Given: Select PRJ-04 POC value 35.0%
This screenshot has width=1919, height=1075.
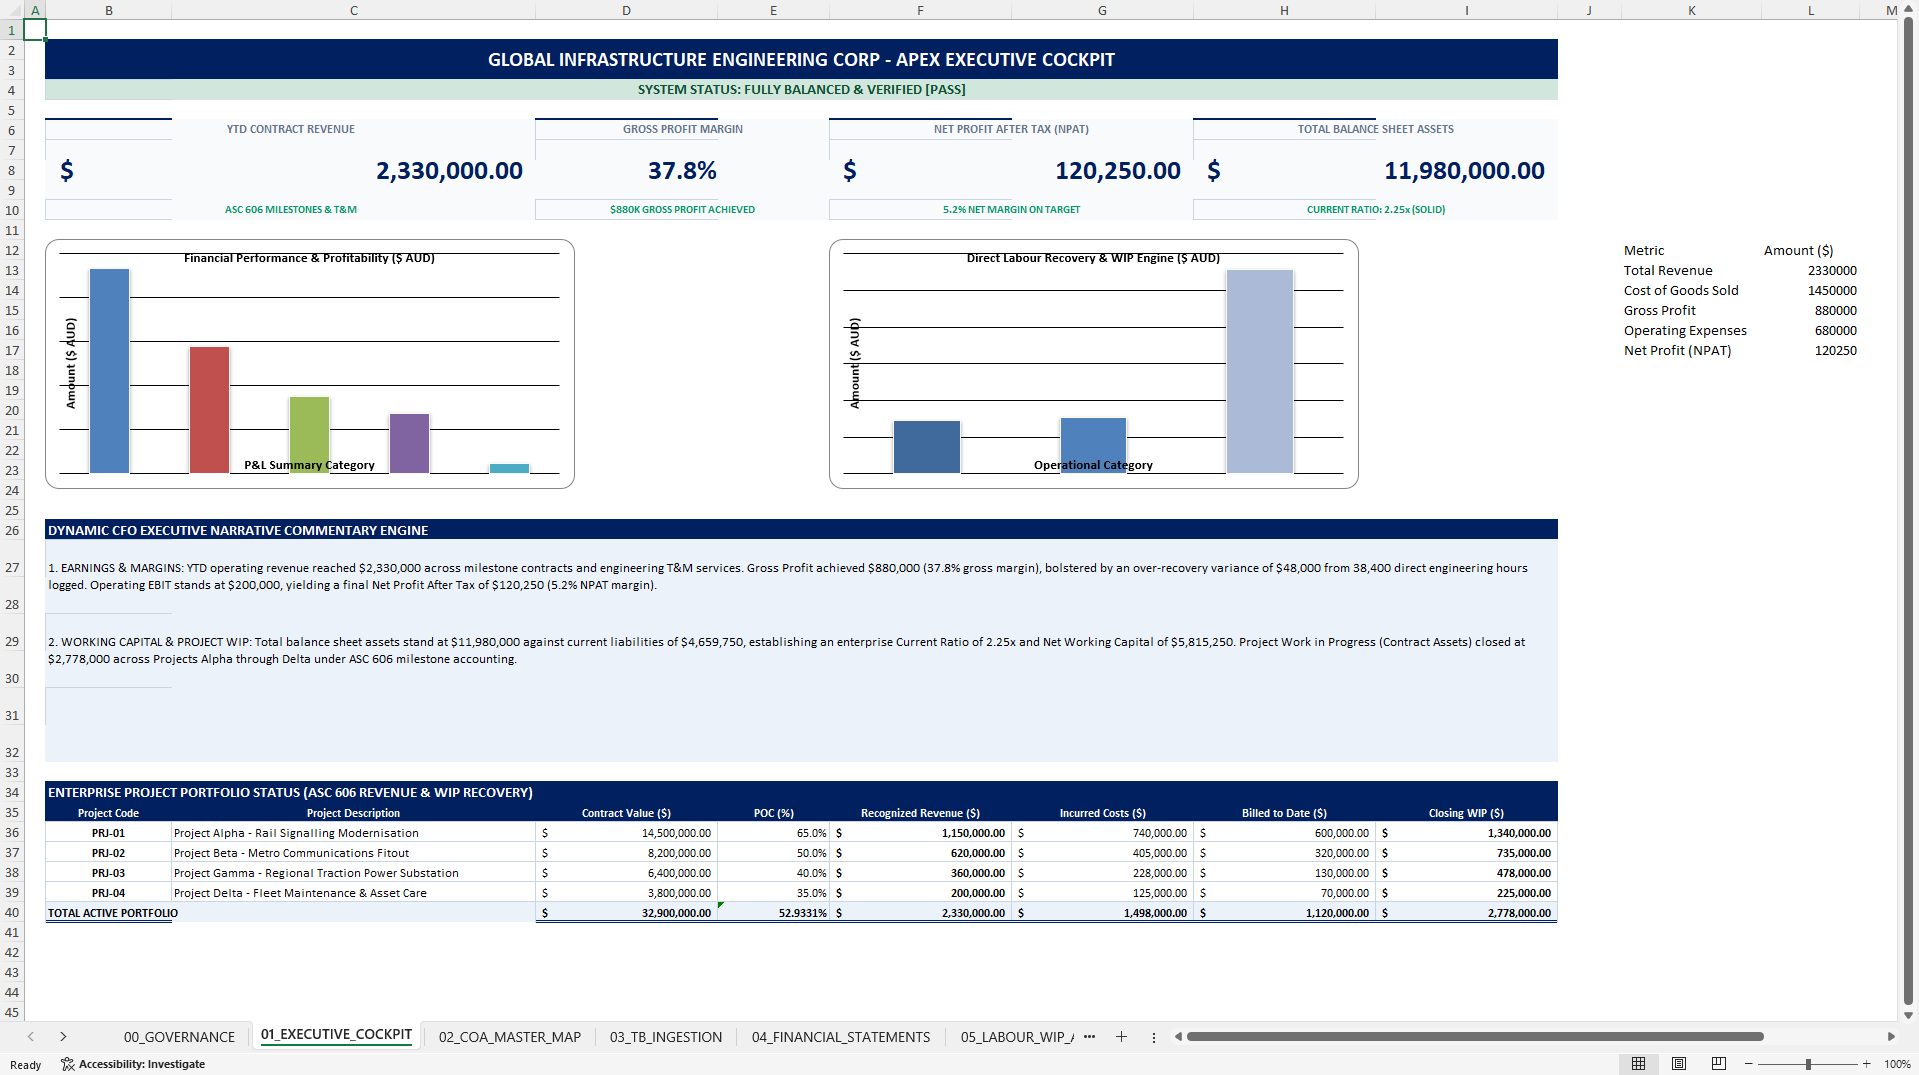Looking at the screenshot, I should 773,893.
